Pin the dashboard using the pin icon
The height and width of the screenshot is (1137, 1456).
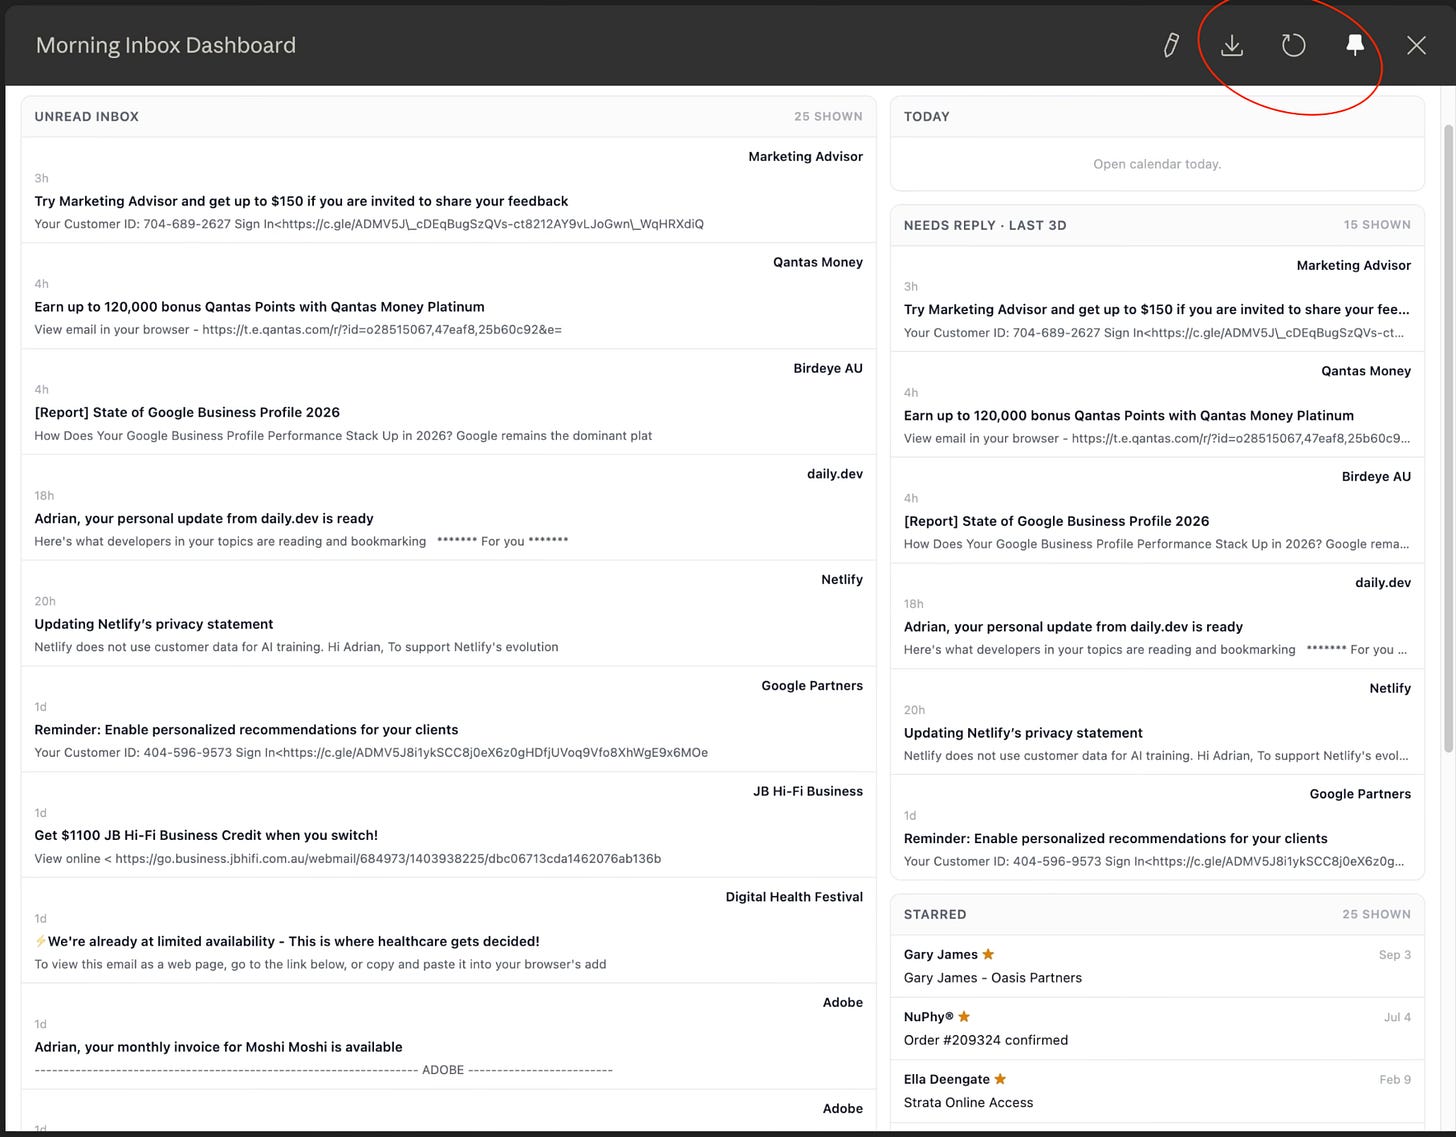pos(1355,45)
